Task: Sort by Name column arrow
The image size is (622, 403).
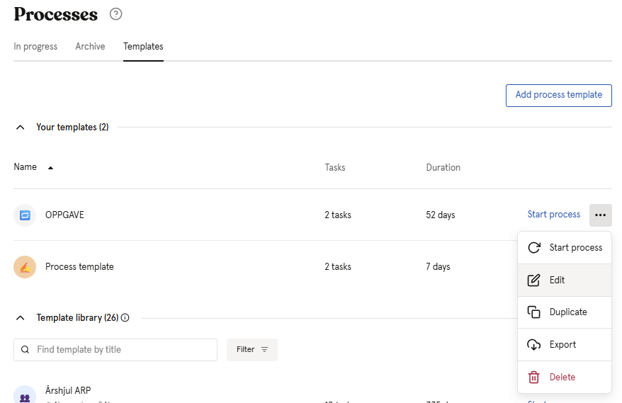Action: pyautogui.click(x=50, y=168)
